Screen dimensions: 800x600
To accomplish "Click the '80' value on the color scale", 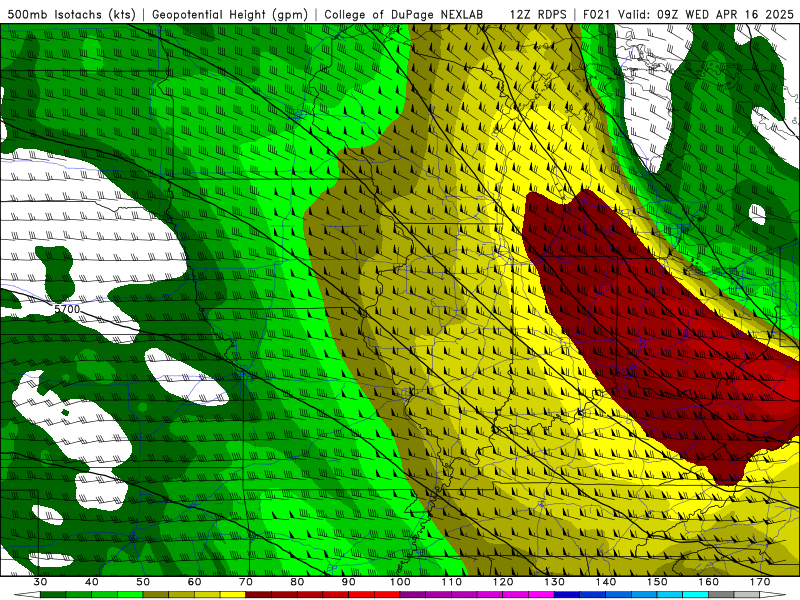I will point(297,582).
